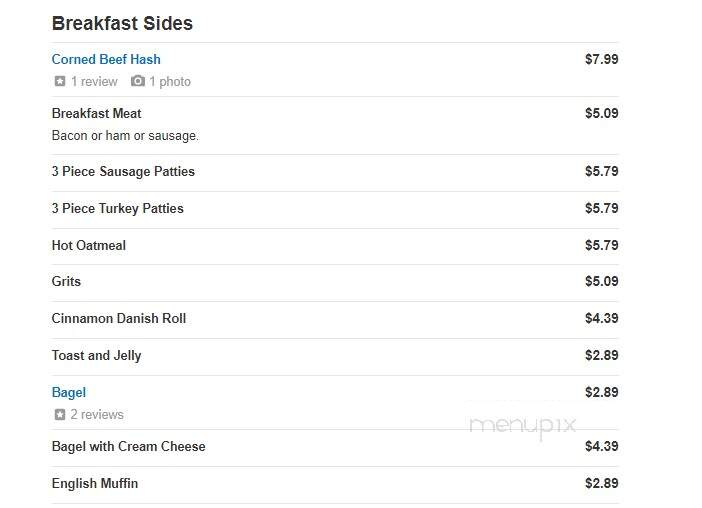
Task: Click the menupix watermark logo
Action: pyautogui.click(x=522, y=425)
